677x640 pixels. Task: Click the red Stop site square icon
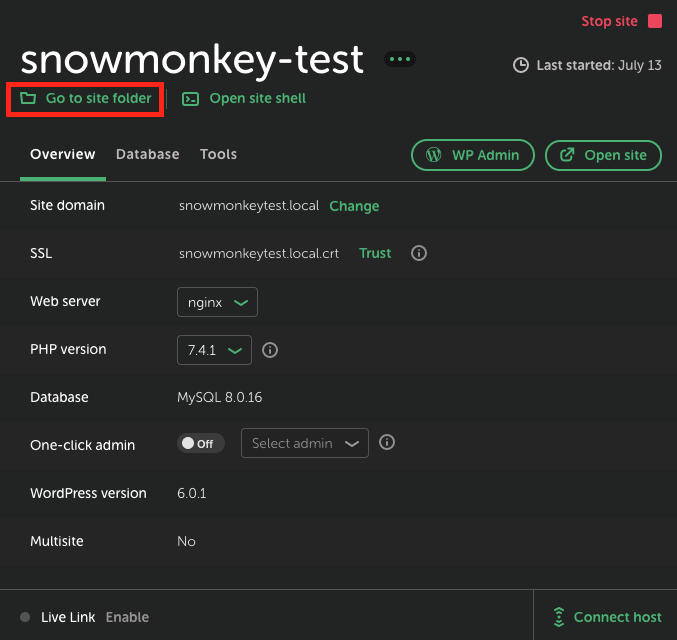click(655, 21)
